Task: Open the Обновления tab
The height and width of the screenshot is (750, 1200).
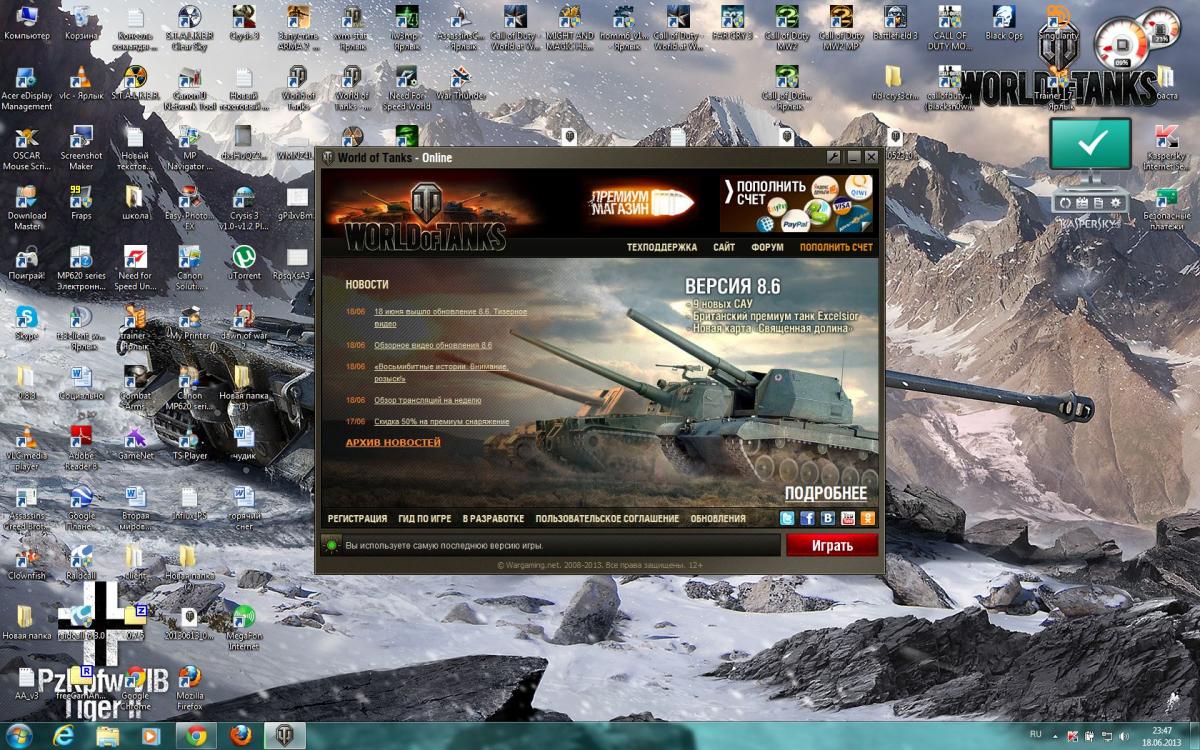Action: [717, 519]
